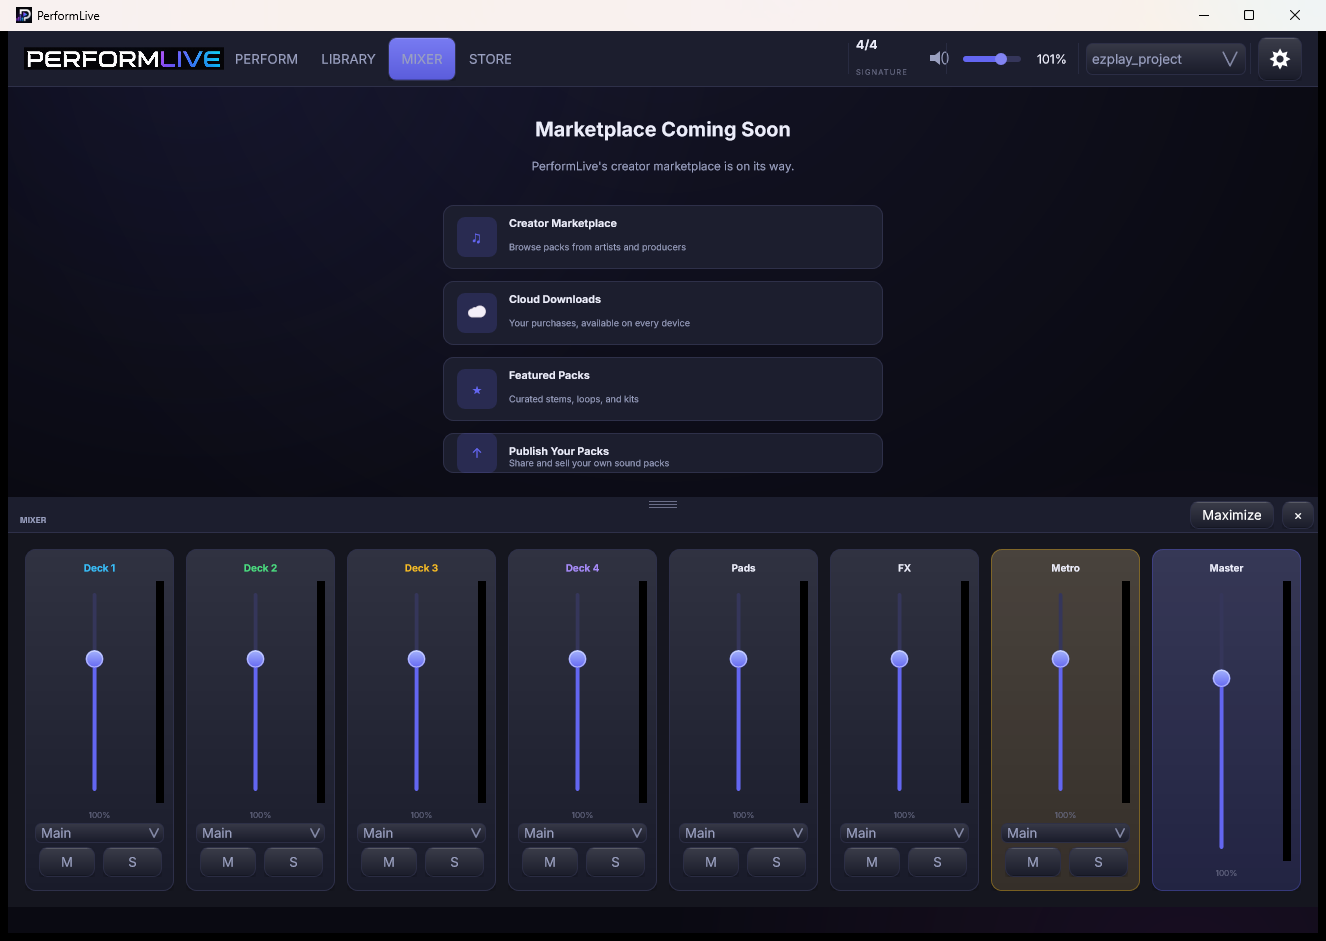
Task: Solo the Metro channel
Action: coord(1098,862)
